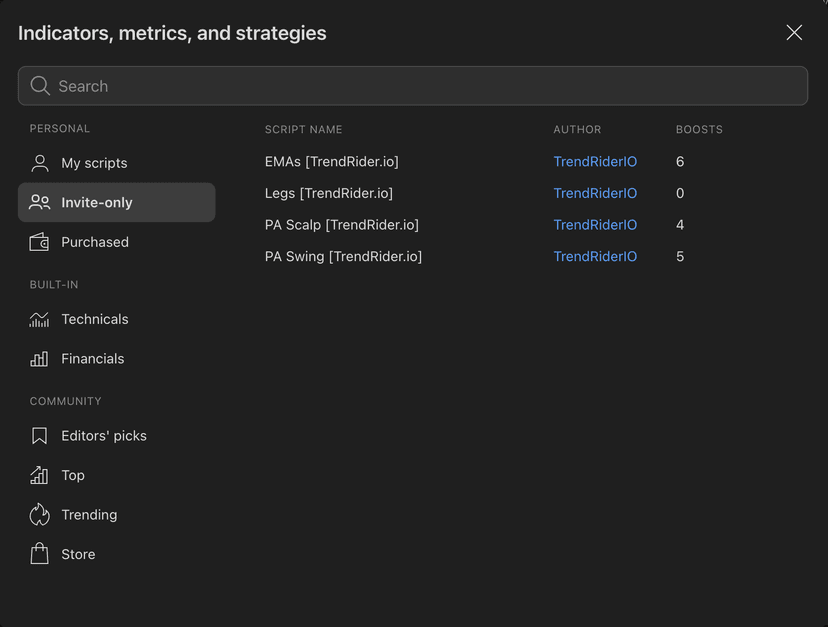The image size is (828, 627).
Task: Open the Technicals category
Action: [x=95, y=319]
